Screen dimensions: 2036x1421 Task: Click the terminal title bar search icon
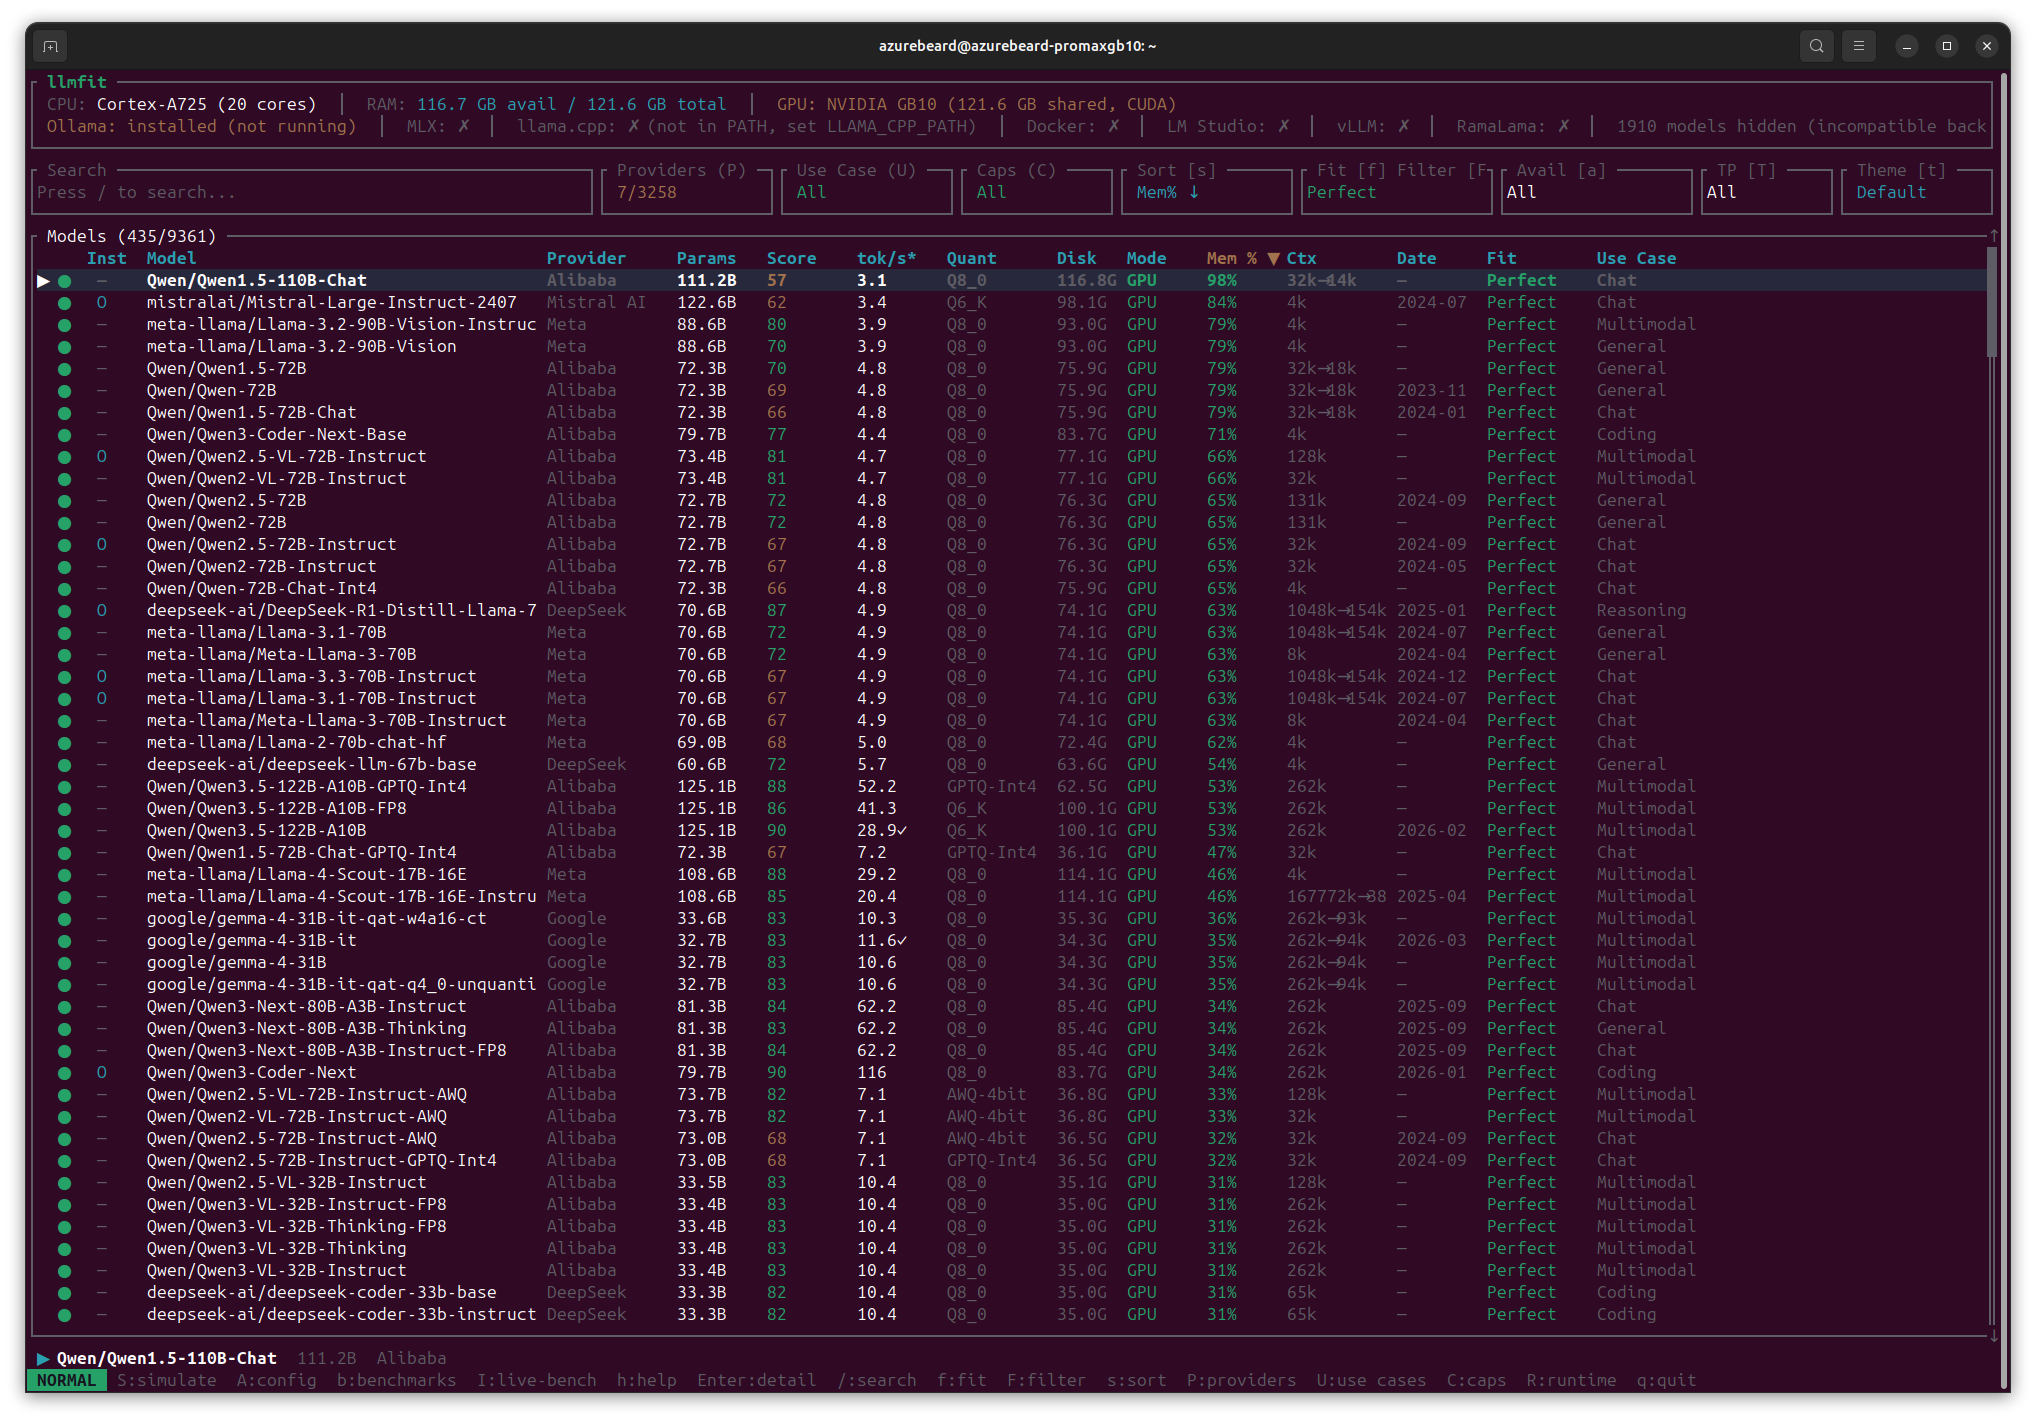(x=1817, y=46)
